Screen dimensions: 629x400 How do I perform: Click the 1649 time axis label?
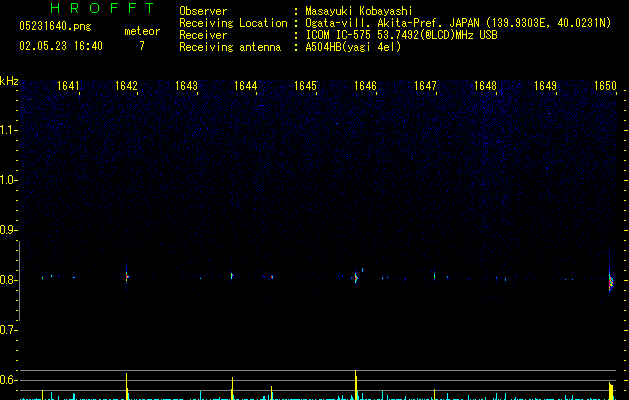[x=546, y=86]
